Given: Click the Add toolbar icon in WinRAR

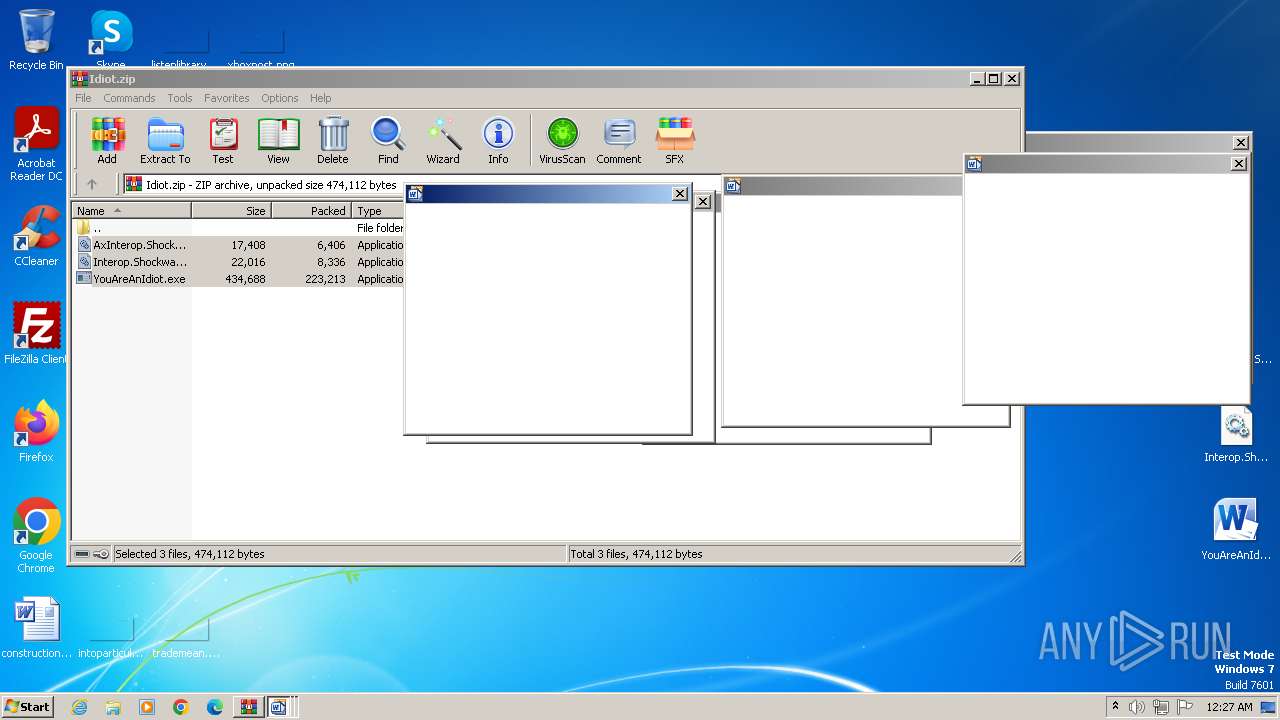Looking at the screenshot, I should click(107, 141).
